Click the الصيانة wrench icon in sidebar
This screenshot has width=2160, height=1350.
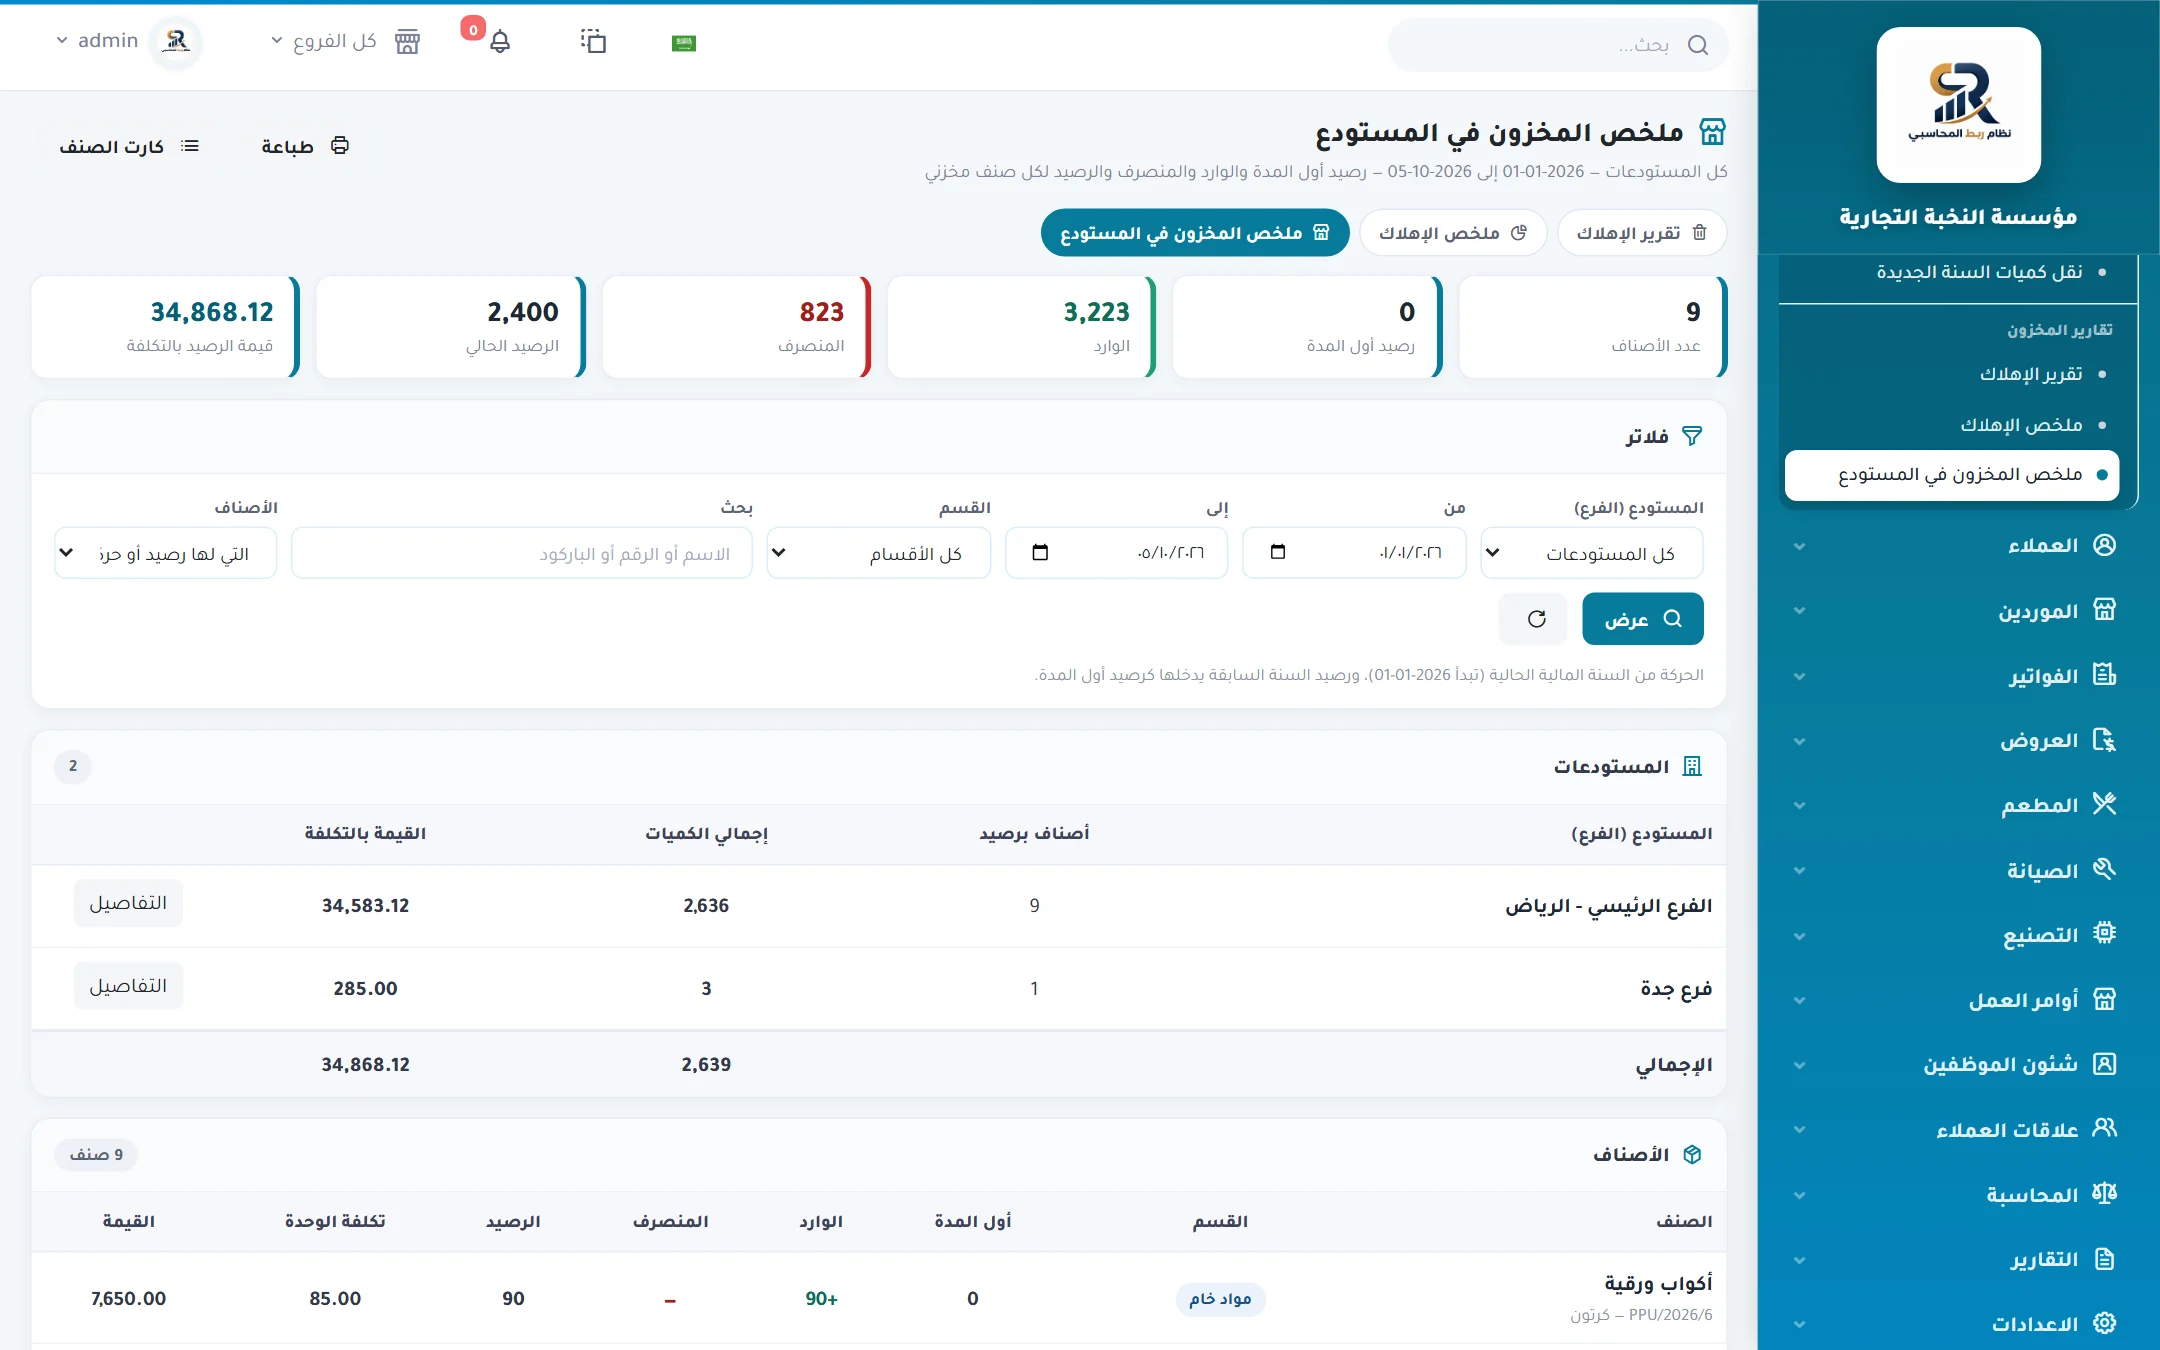point(2104,869)
